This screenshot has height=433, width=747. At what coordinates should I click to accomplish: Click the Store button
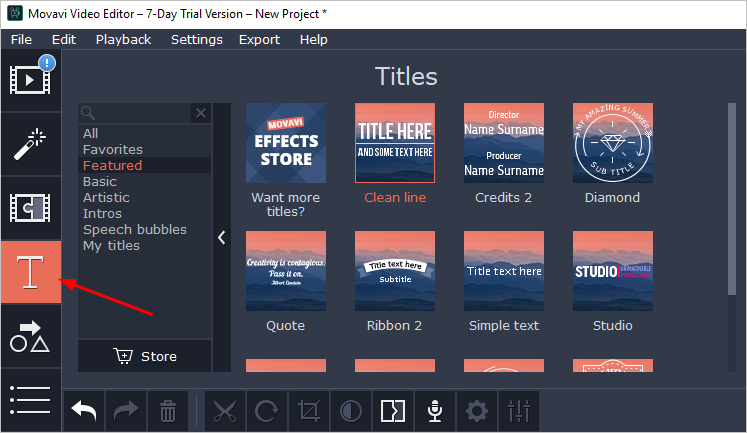(144, 356)
